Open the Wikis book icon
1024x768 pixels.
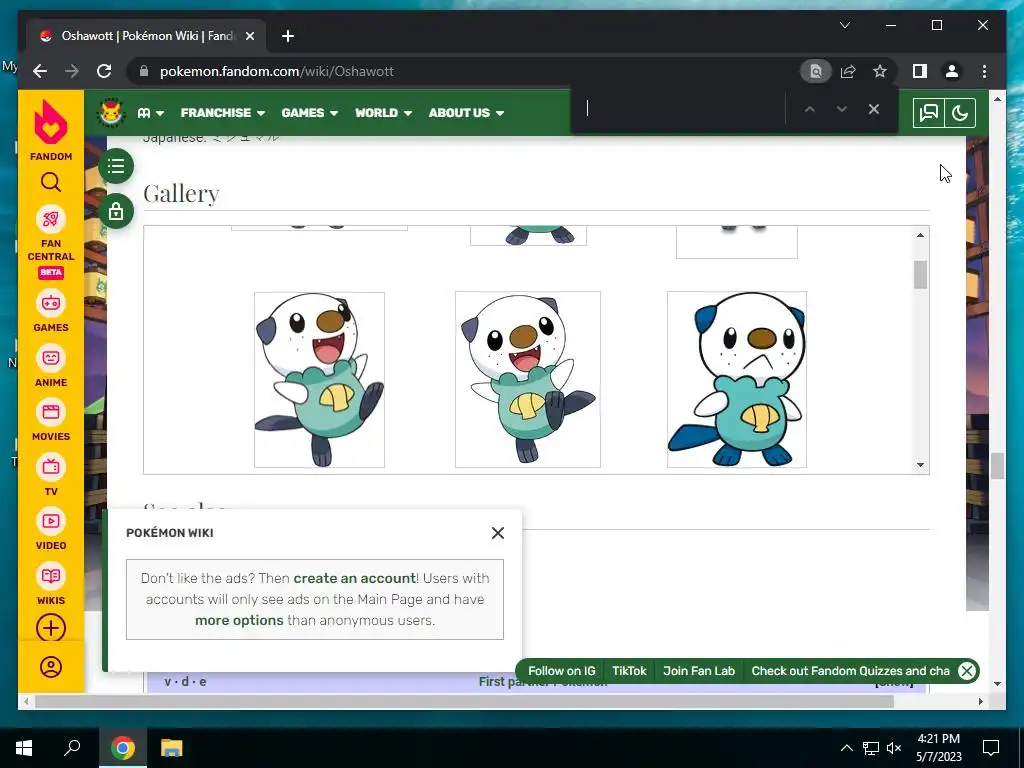coord(51,576)
